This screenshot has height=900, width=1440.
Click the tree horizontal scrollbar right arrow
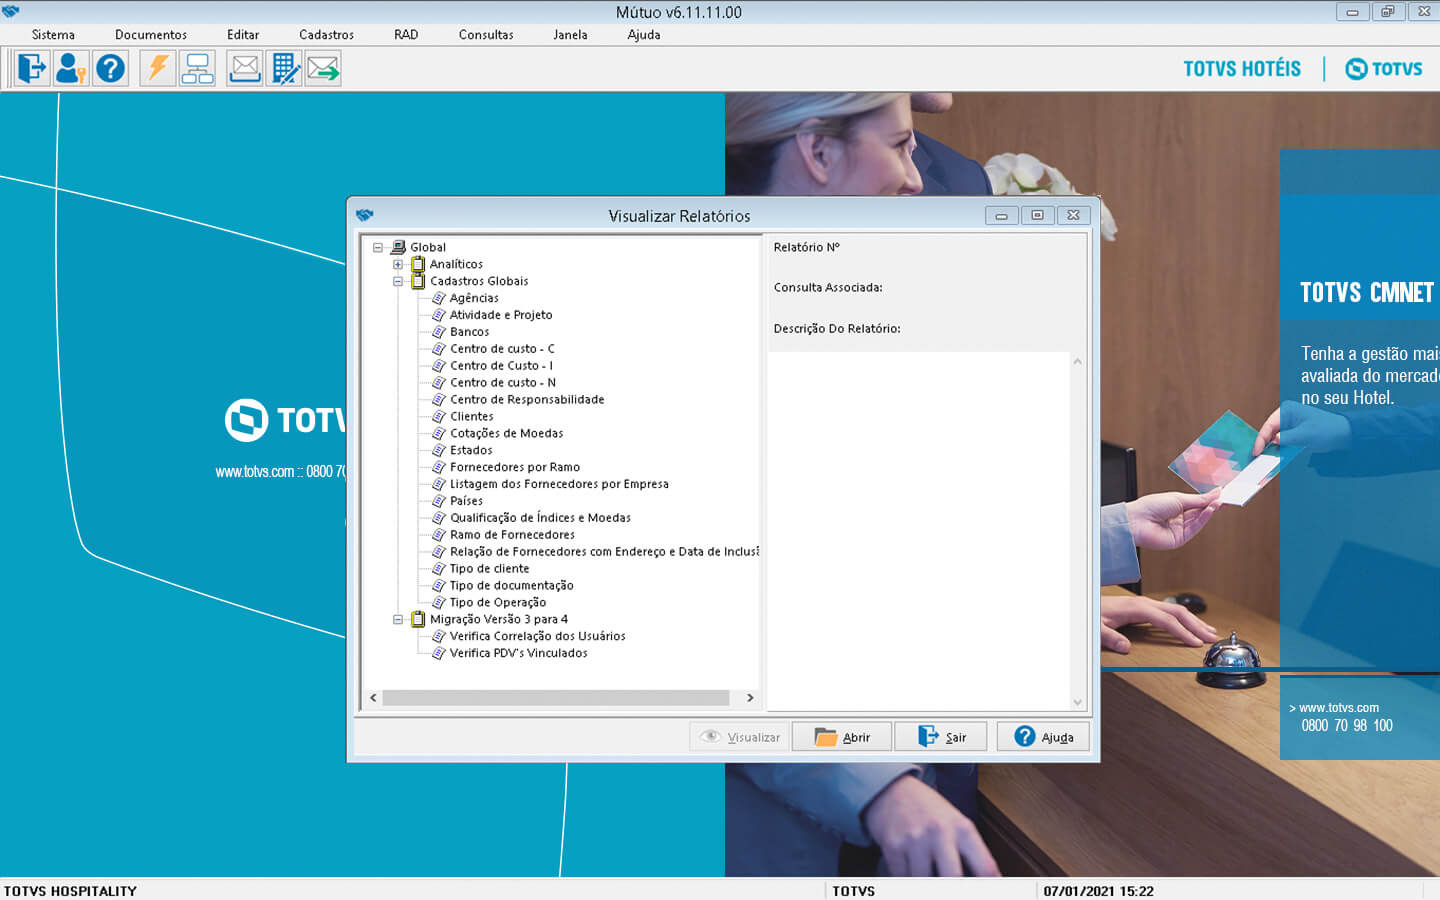coord(750,698)
